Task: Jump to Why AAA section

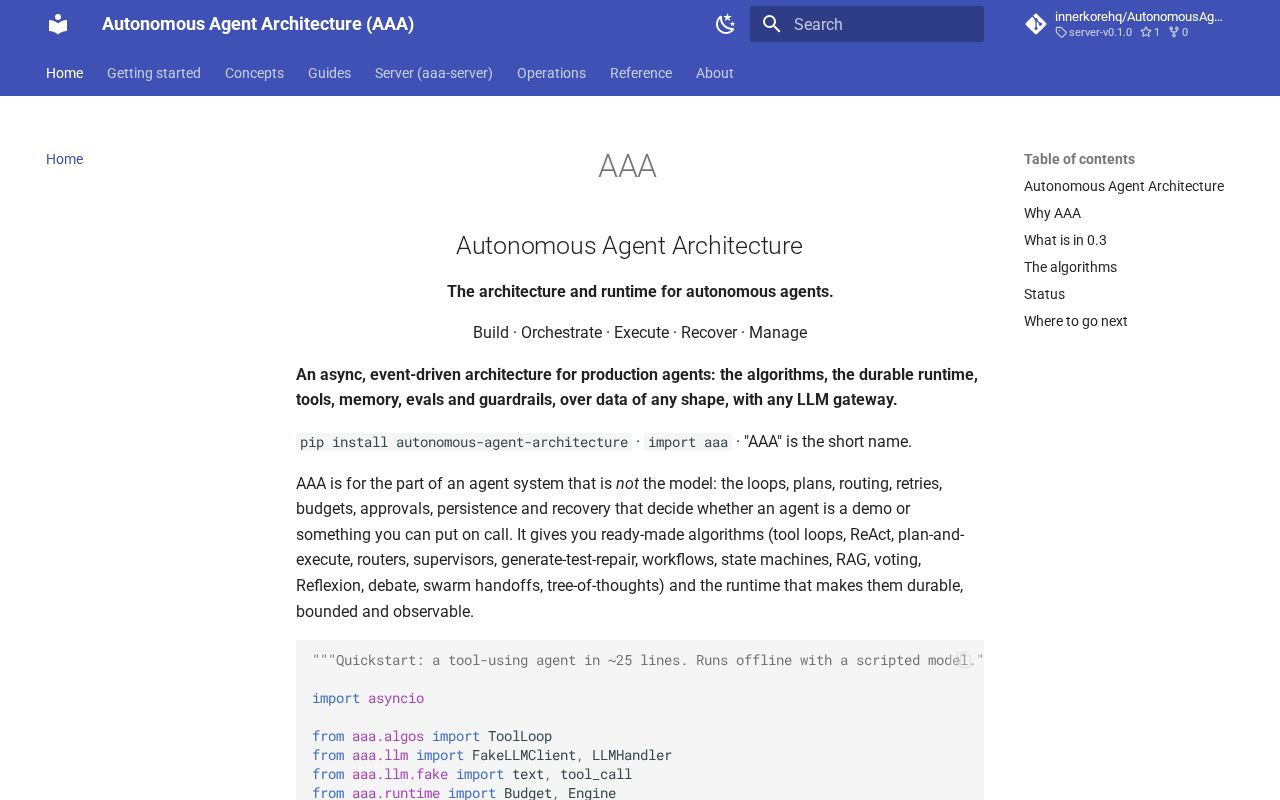Action: 1052,213
